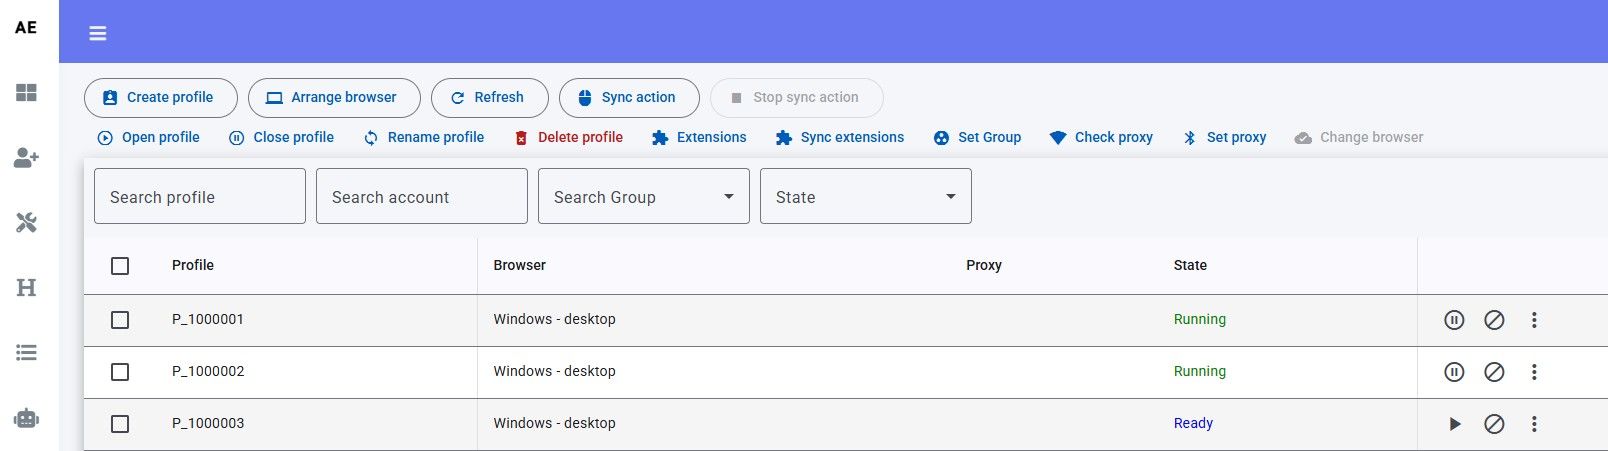Select checkbox for P_1000003
Screen dimensions: 1608x451
[120, 424]
